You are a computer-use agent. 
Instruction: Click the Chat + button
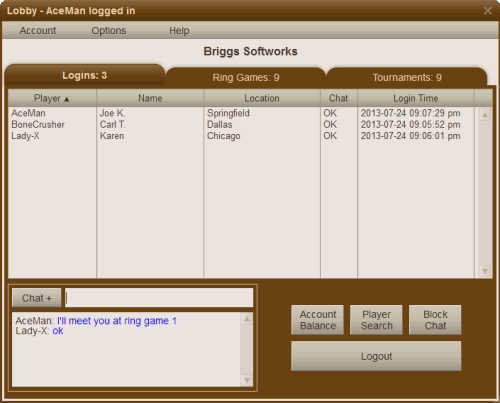click(37, 298)
